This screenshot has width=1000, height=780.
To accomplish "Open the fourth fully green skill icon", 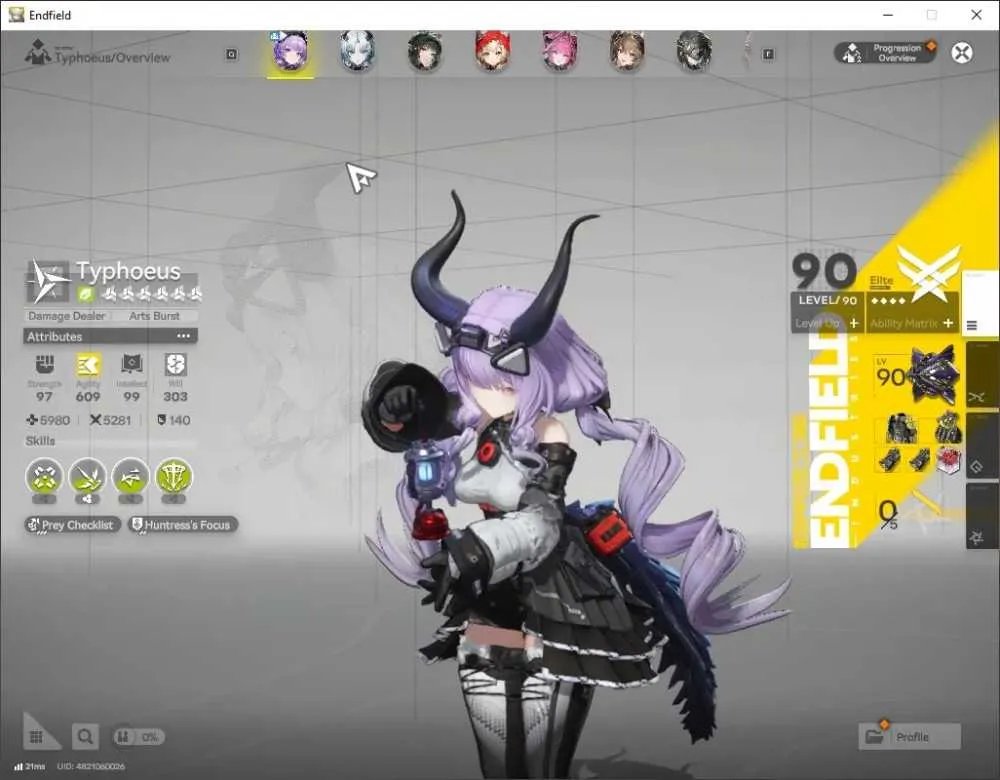I will (173, 477).
